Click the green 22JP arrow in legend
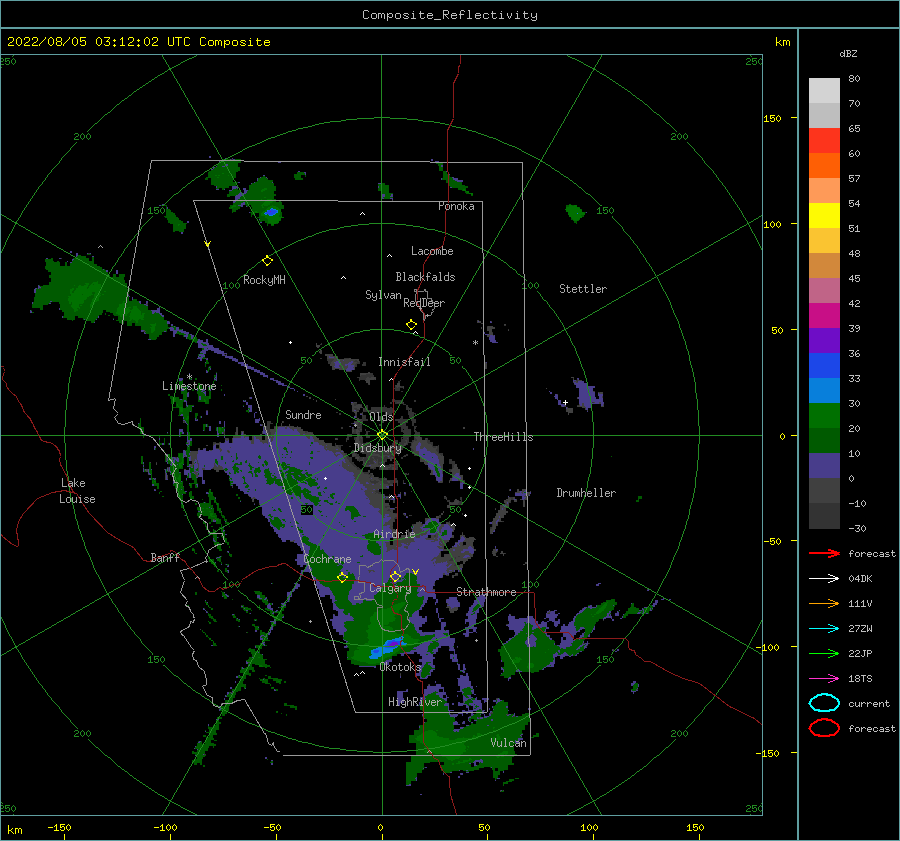Image resolution: width=900 pixels, height=841 pixels. point(824,653)
